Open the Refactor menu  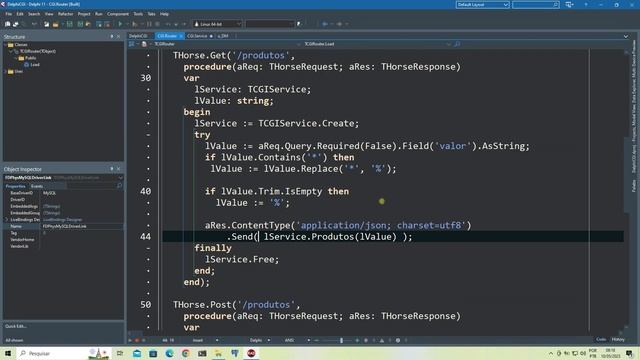point(65,14)
